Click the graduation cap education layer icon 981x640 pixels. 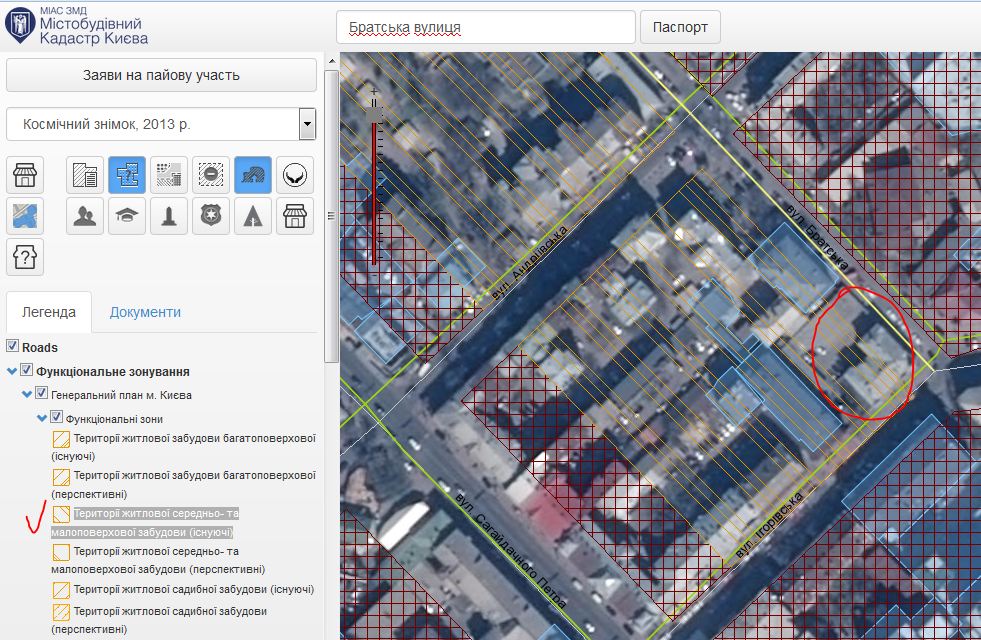127,216
